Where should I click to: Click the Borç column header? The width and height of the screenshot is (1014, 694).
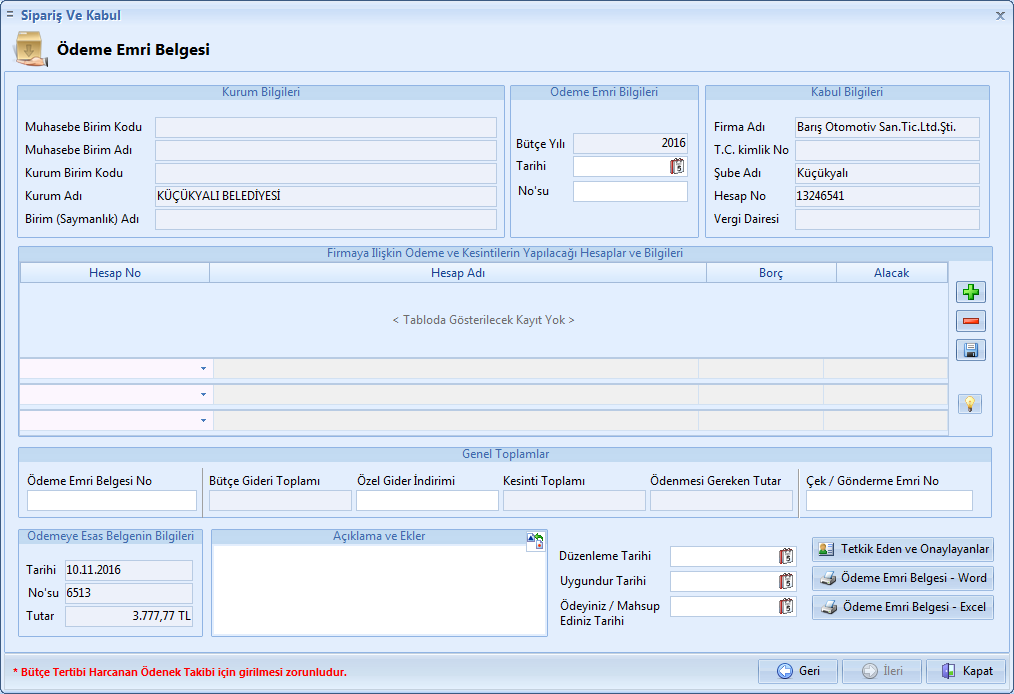pyautogui.click(x=770, y=273)
